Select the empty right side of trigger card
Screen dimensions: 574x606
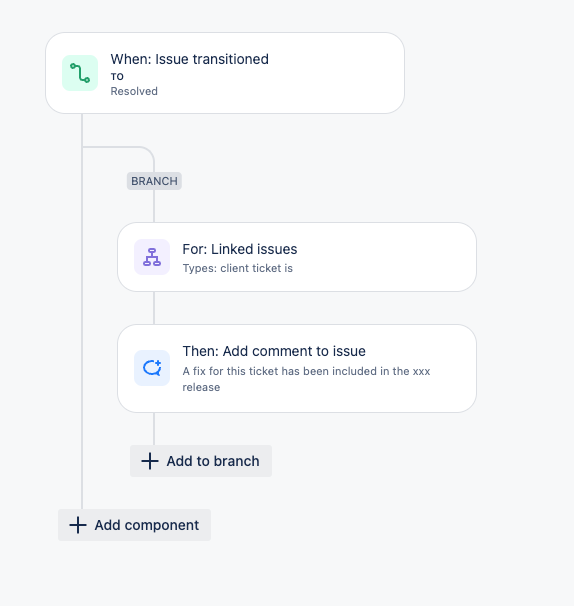[336, 73]
